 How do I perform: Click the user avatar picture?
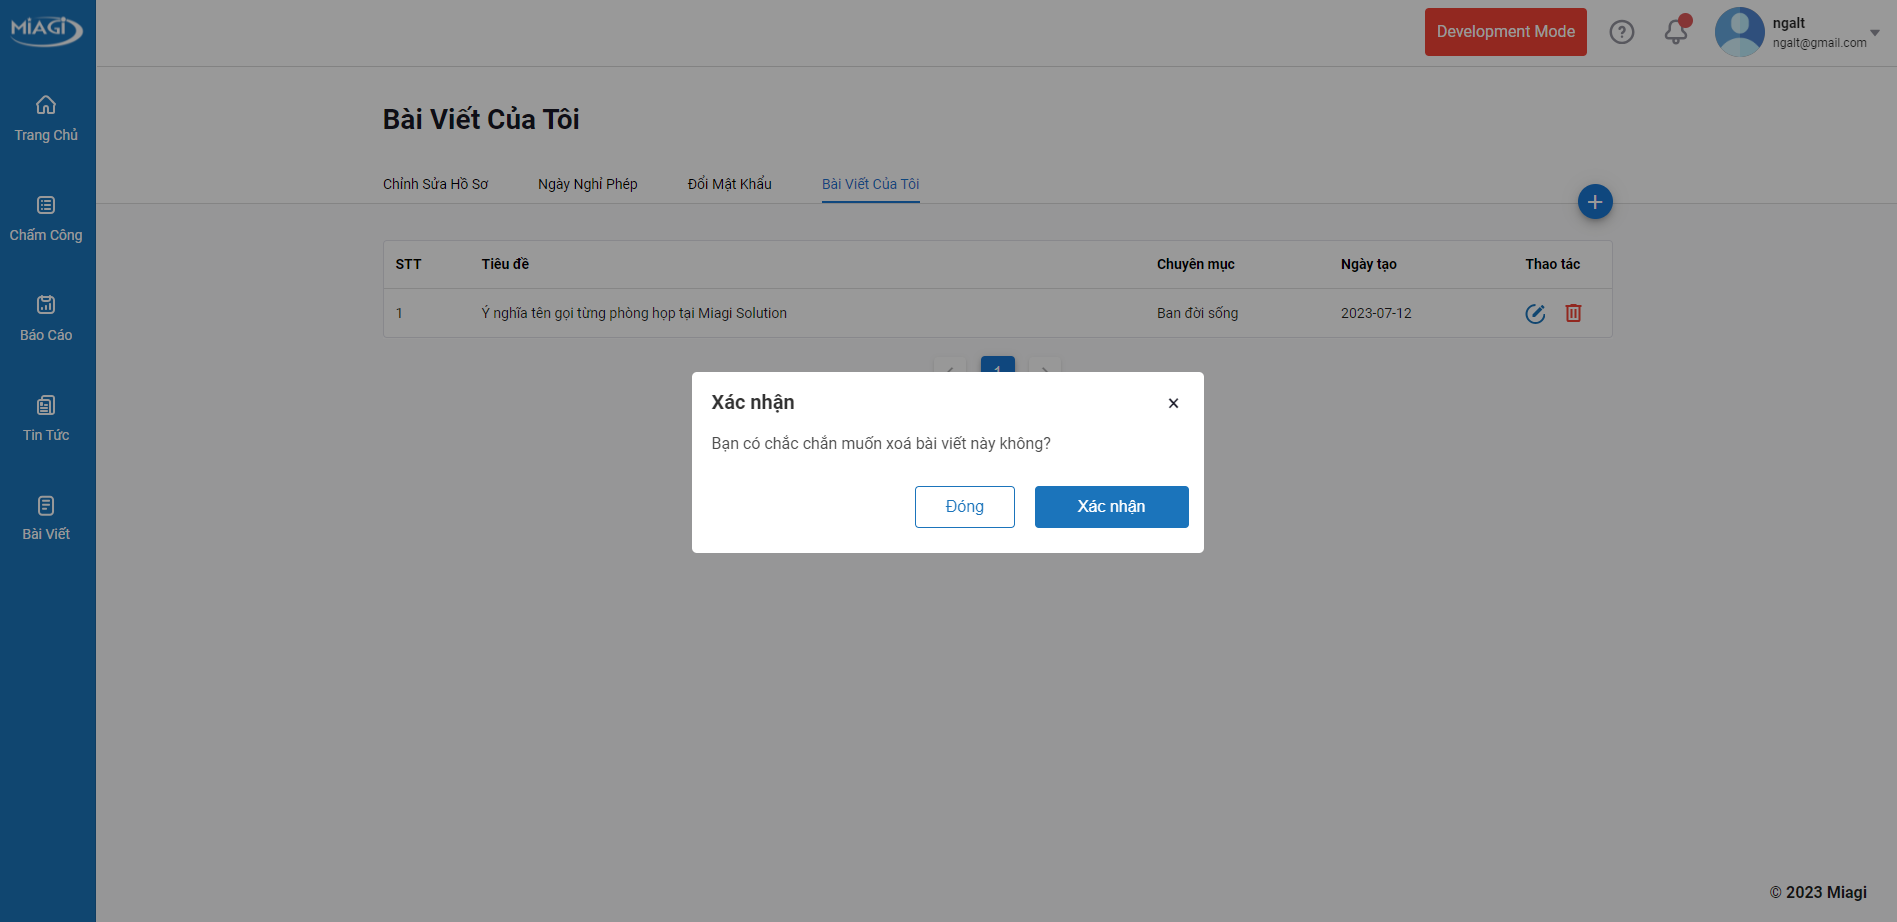[x=1739, y=32]
